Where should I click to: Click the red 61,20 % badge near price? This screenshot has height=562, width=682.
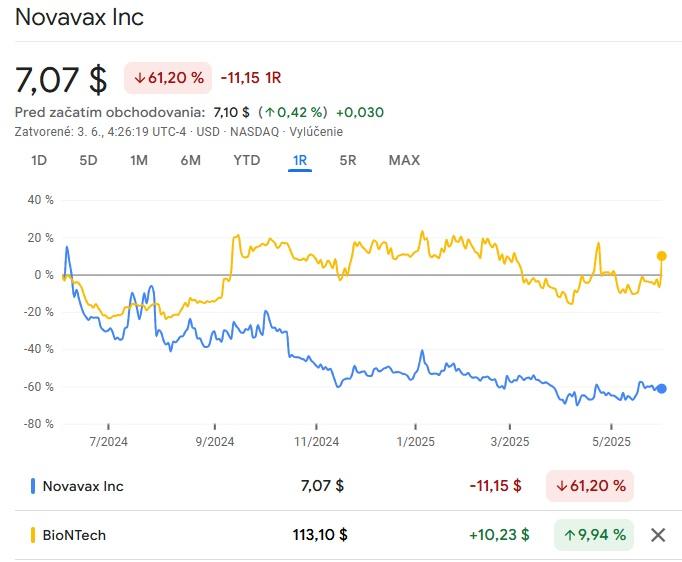point(168,78)
